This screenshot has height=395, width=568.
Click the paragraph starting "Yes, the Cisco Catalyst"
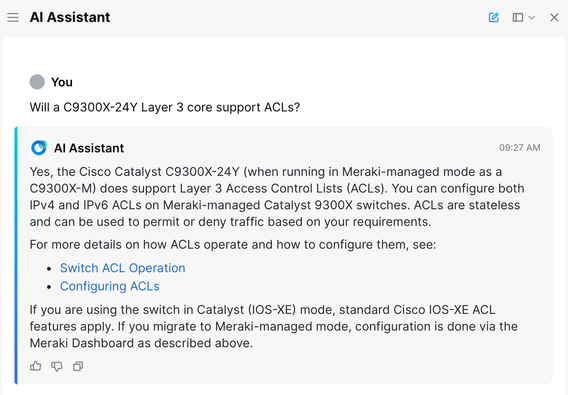click(x=277, y=196)
